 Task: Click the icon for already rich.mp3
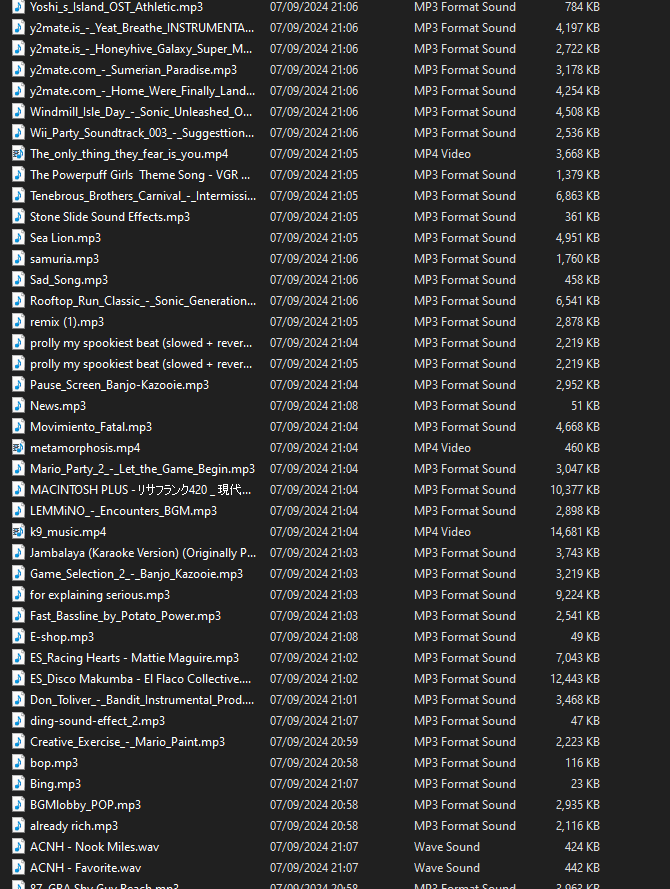(18, 825)
